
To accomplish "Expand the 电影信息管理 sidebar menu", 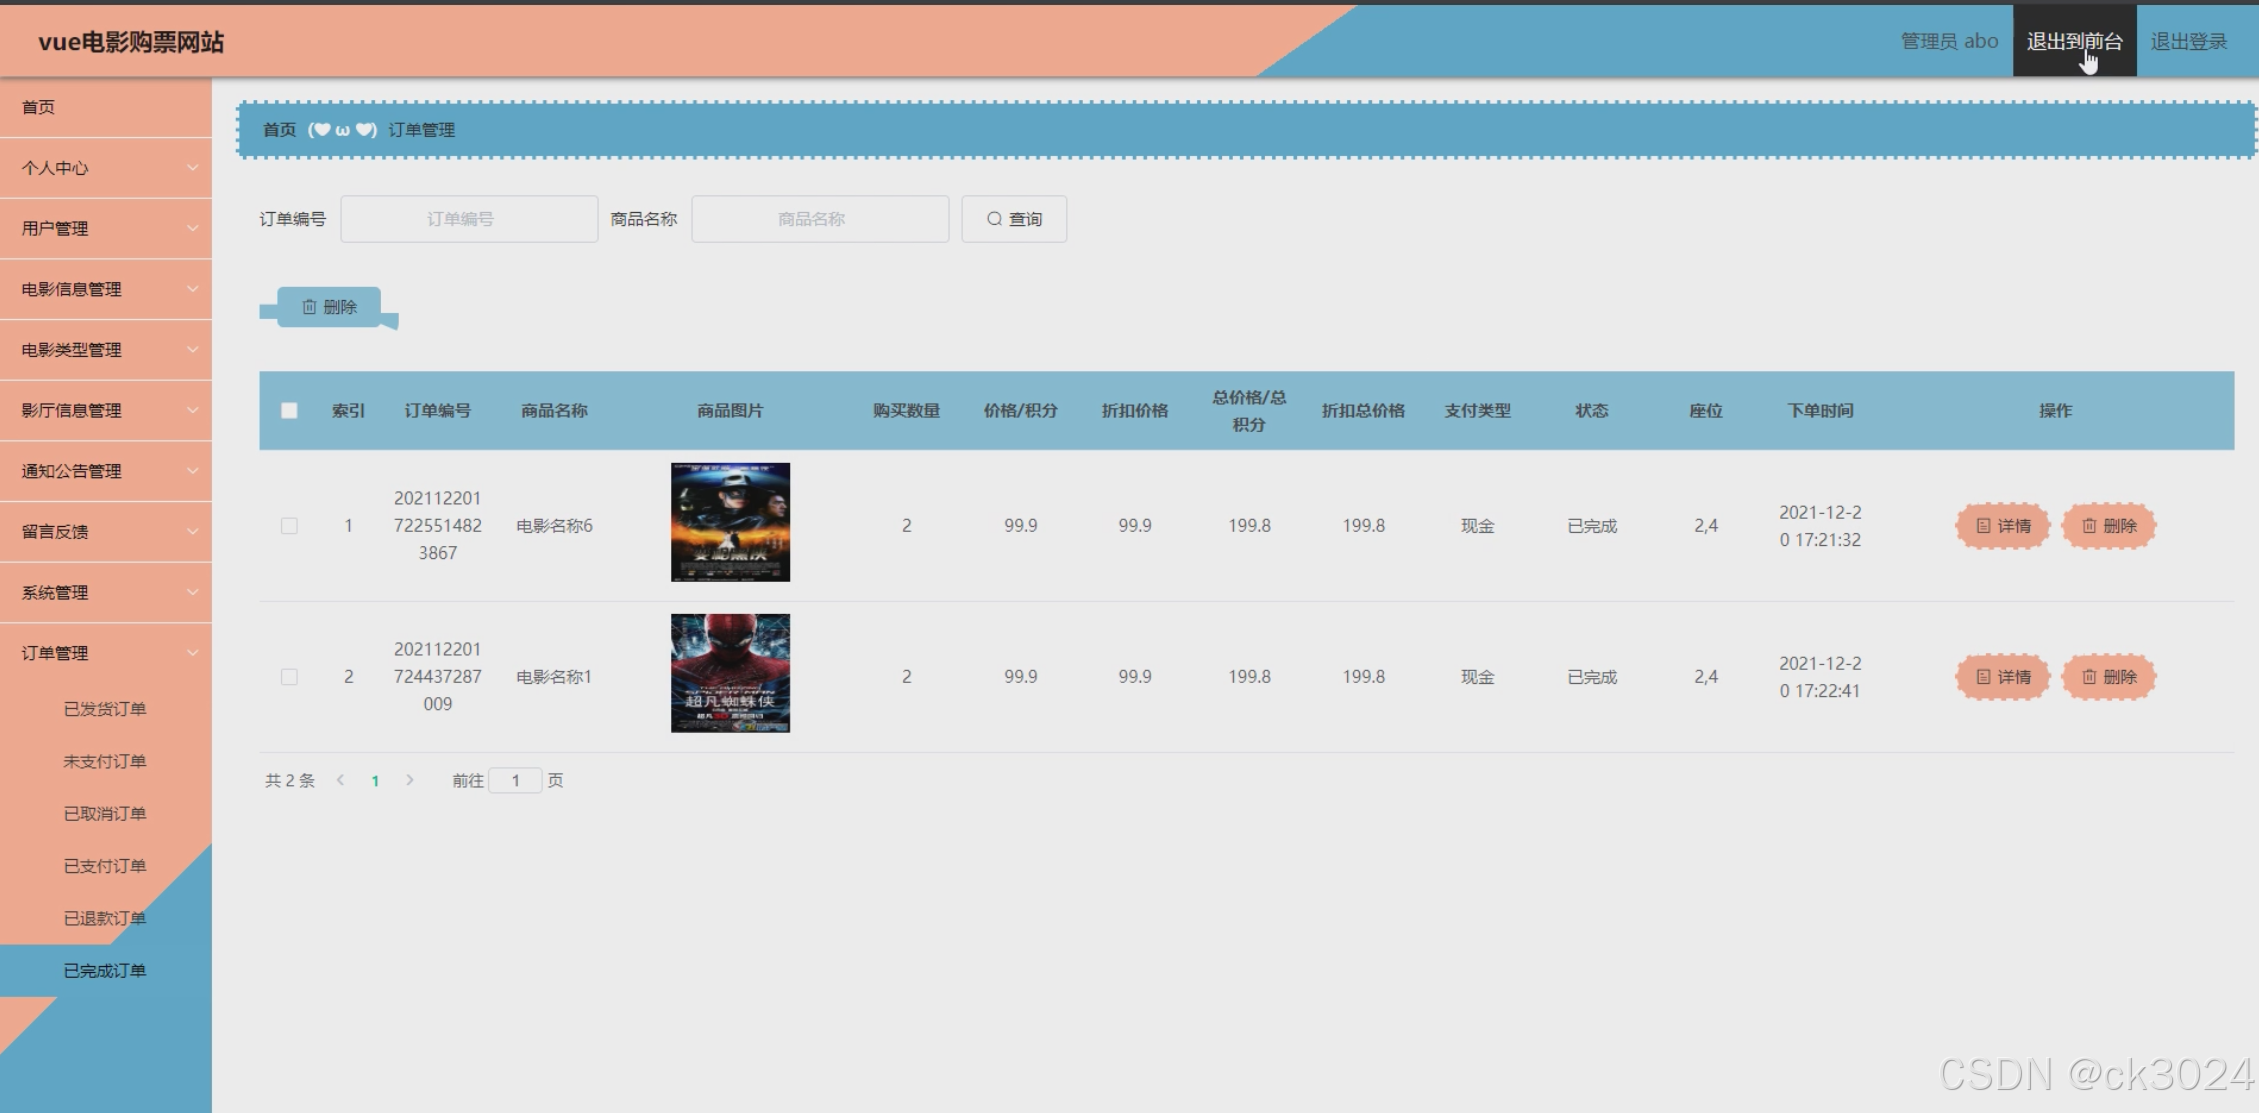I will click(x=105, y=289).
